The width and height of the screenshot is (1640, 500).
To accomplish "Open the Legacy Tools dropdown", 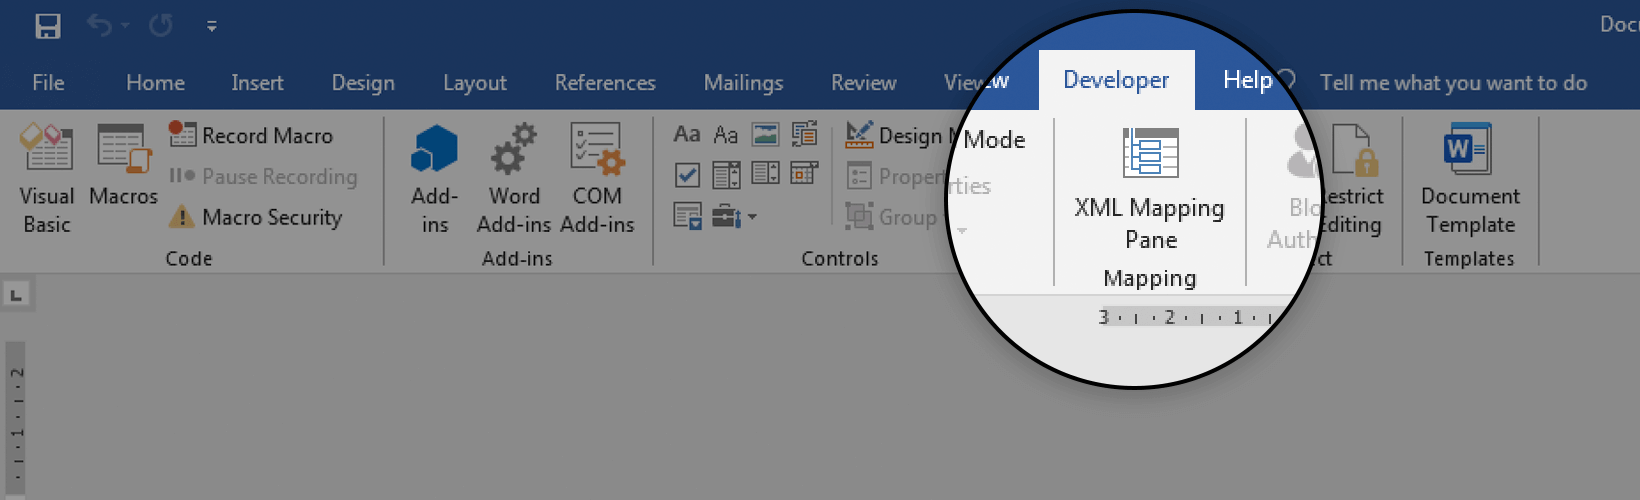I will [734, 216].
